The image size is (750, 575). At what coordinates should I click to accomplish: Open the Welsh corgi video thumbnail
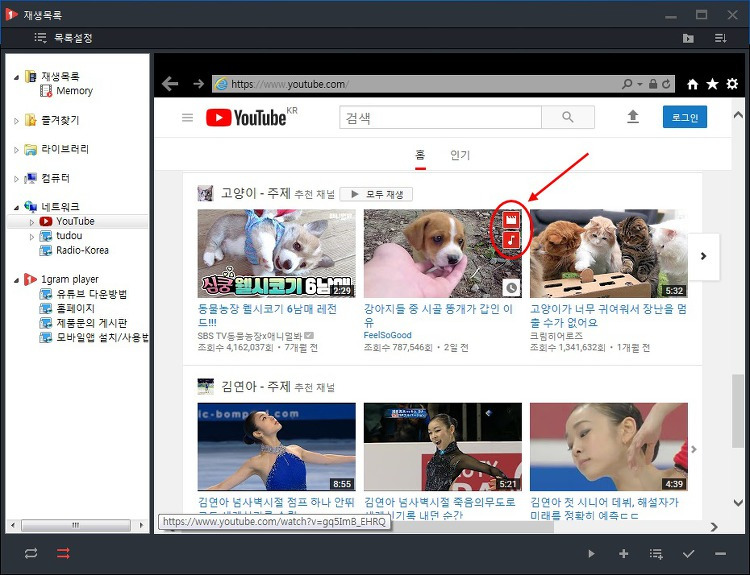point(276,254)
